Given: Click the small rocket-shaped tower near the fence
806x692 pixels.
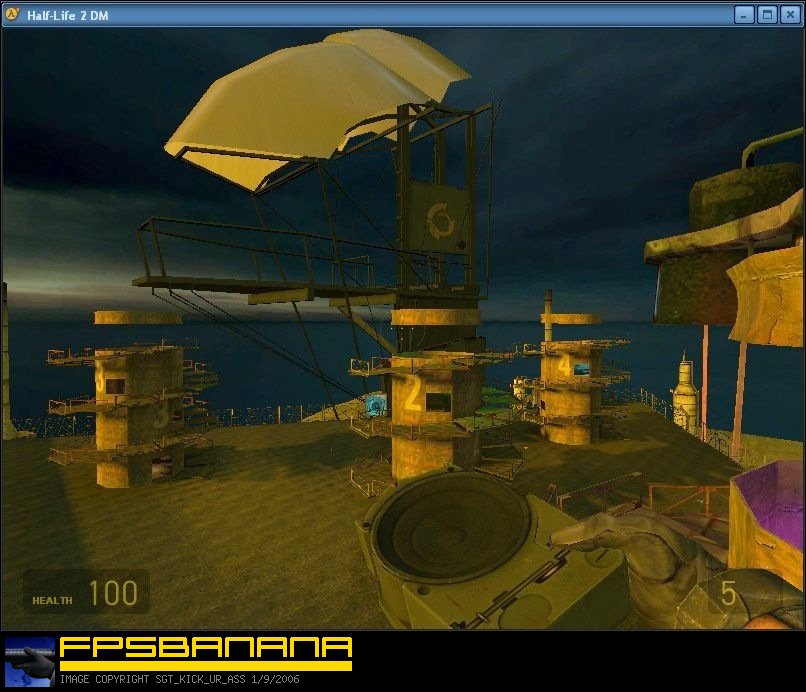Looking at the screenshot, I should click(685, 393).
